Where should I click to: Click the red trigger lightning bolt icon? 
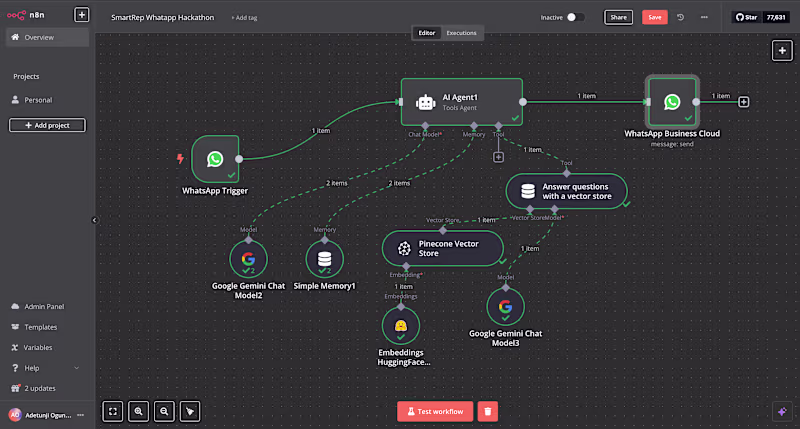tap(180, 158)
